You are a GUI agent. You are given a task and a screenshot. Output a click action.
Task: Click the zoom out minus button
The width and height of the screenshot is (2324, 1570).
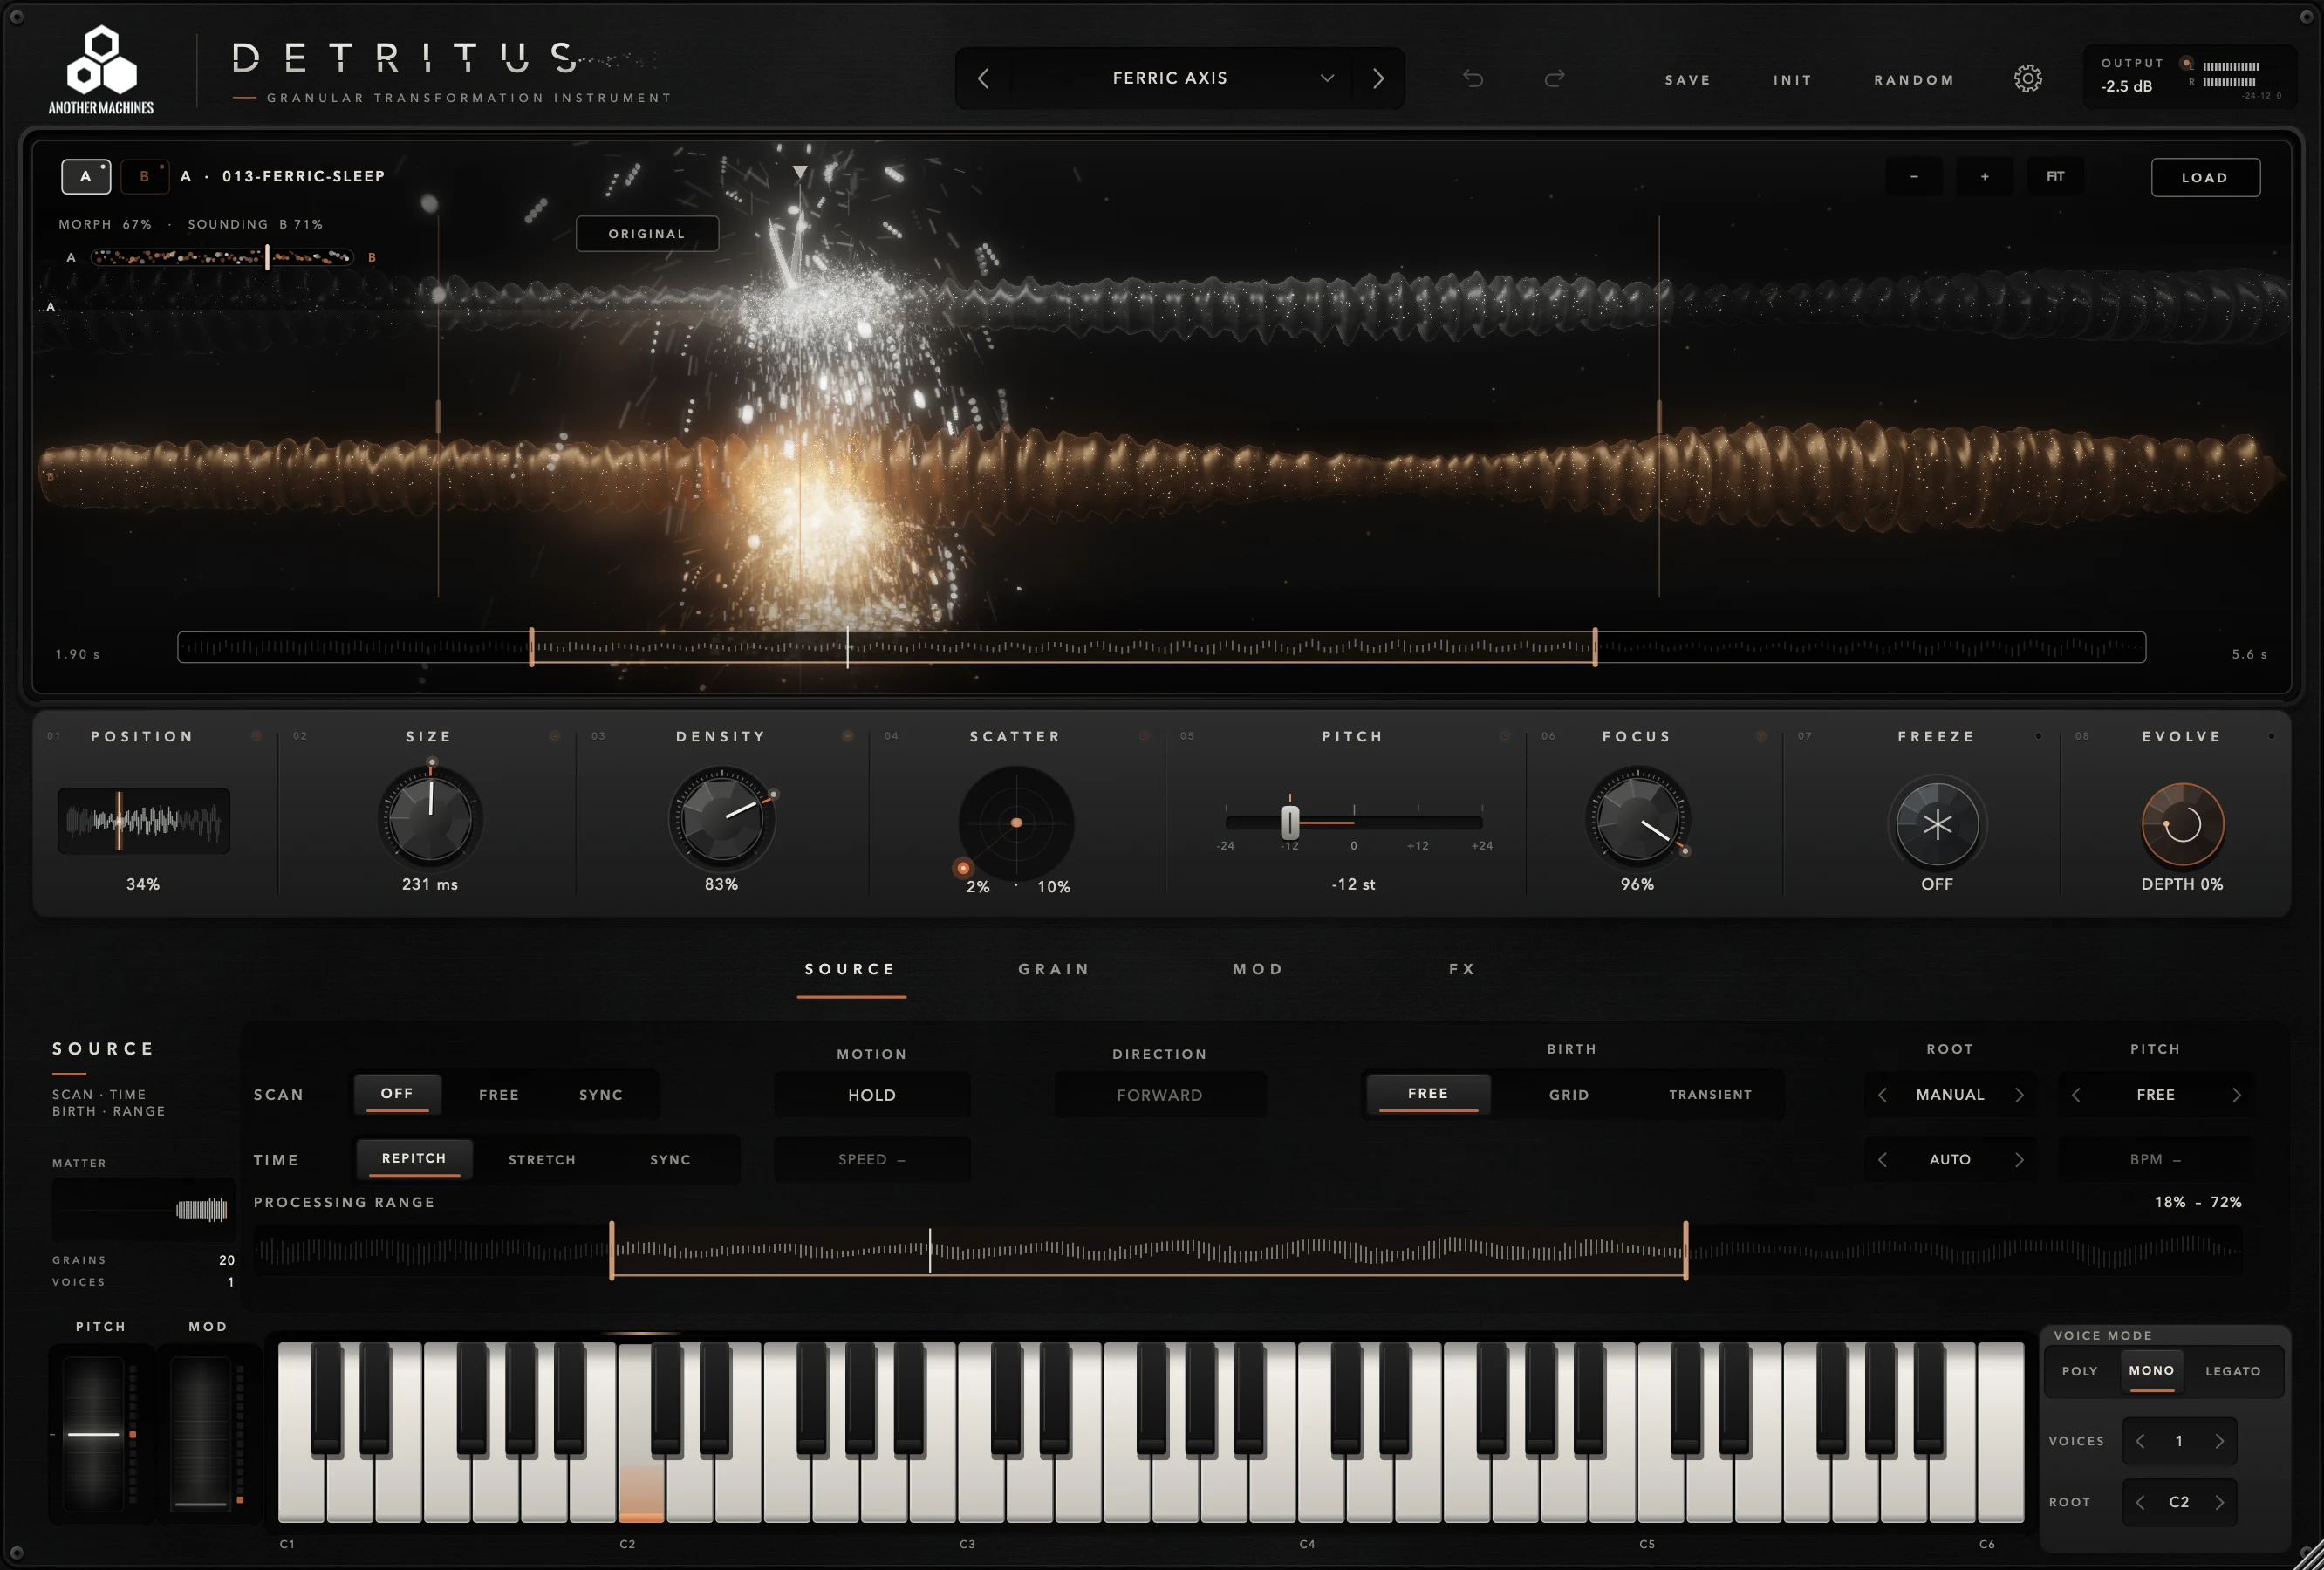click(x=1914, y=176)
